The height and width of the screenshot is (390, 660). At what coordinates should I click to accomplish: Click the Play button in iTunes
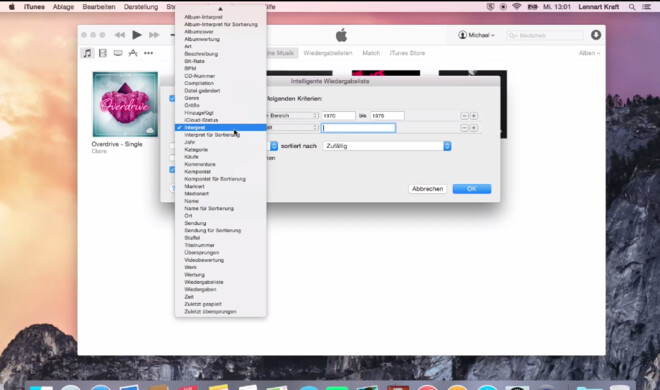click(x=136, y=35)
